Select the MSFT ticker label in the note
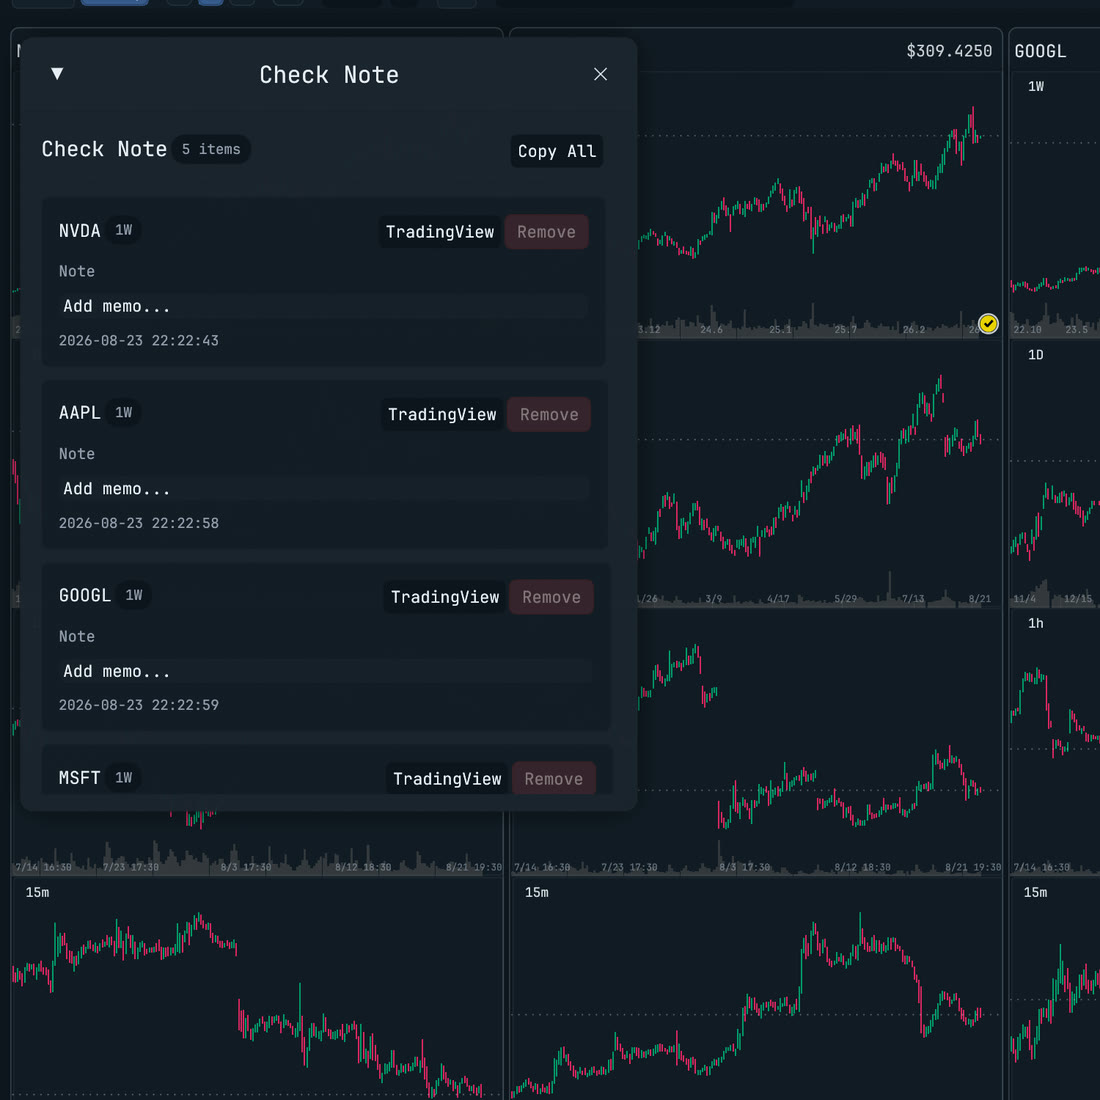 pos(79,778)
